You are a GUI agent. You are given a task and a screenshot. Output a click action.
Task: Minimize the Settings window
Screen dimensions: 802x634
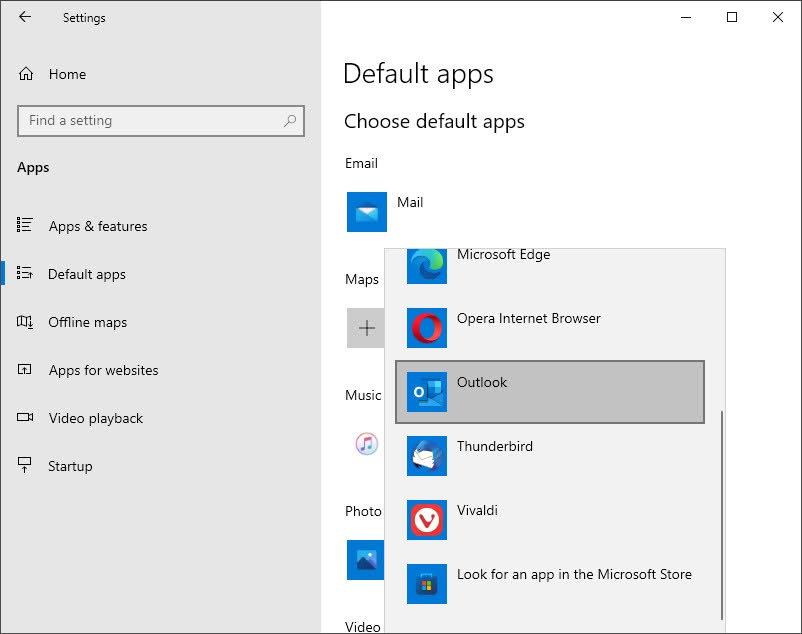(x=686, y=17)
